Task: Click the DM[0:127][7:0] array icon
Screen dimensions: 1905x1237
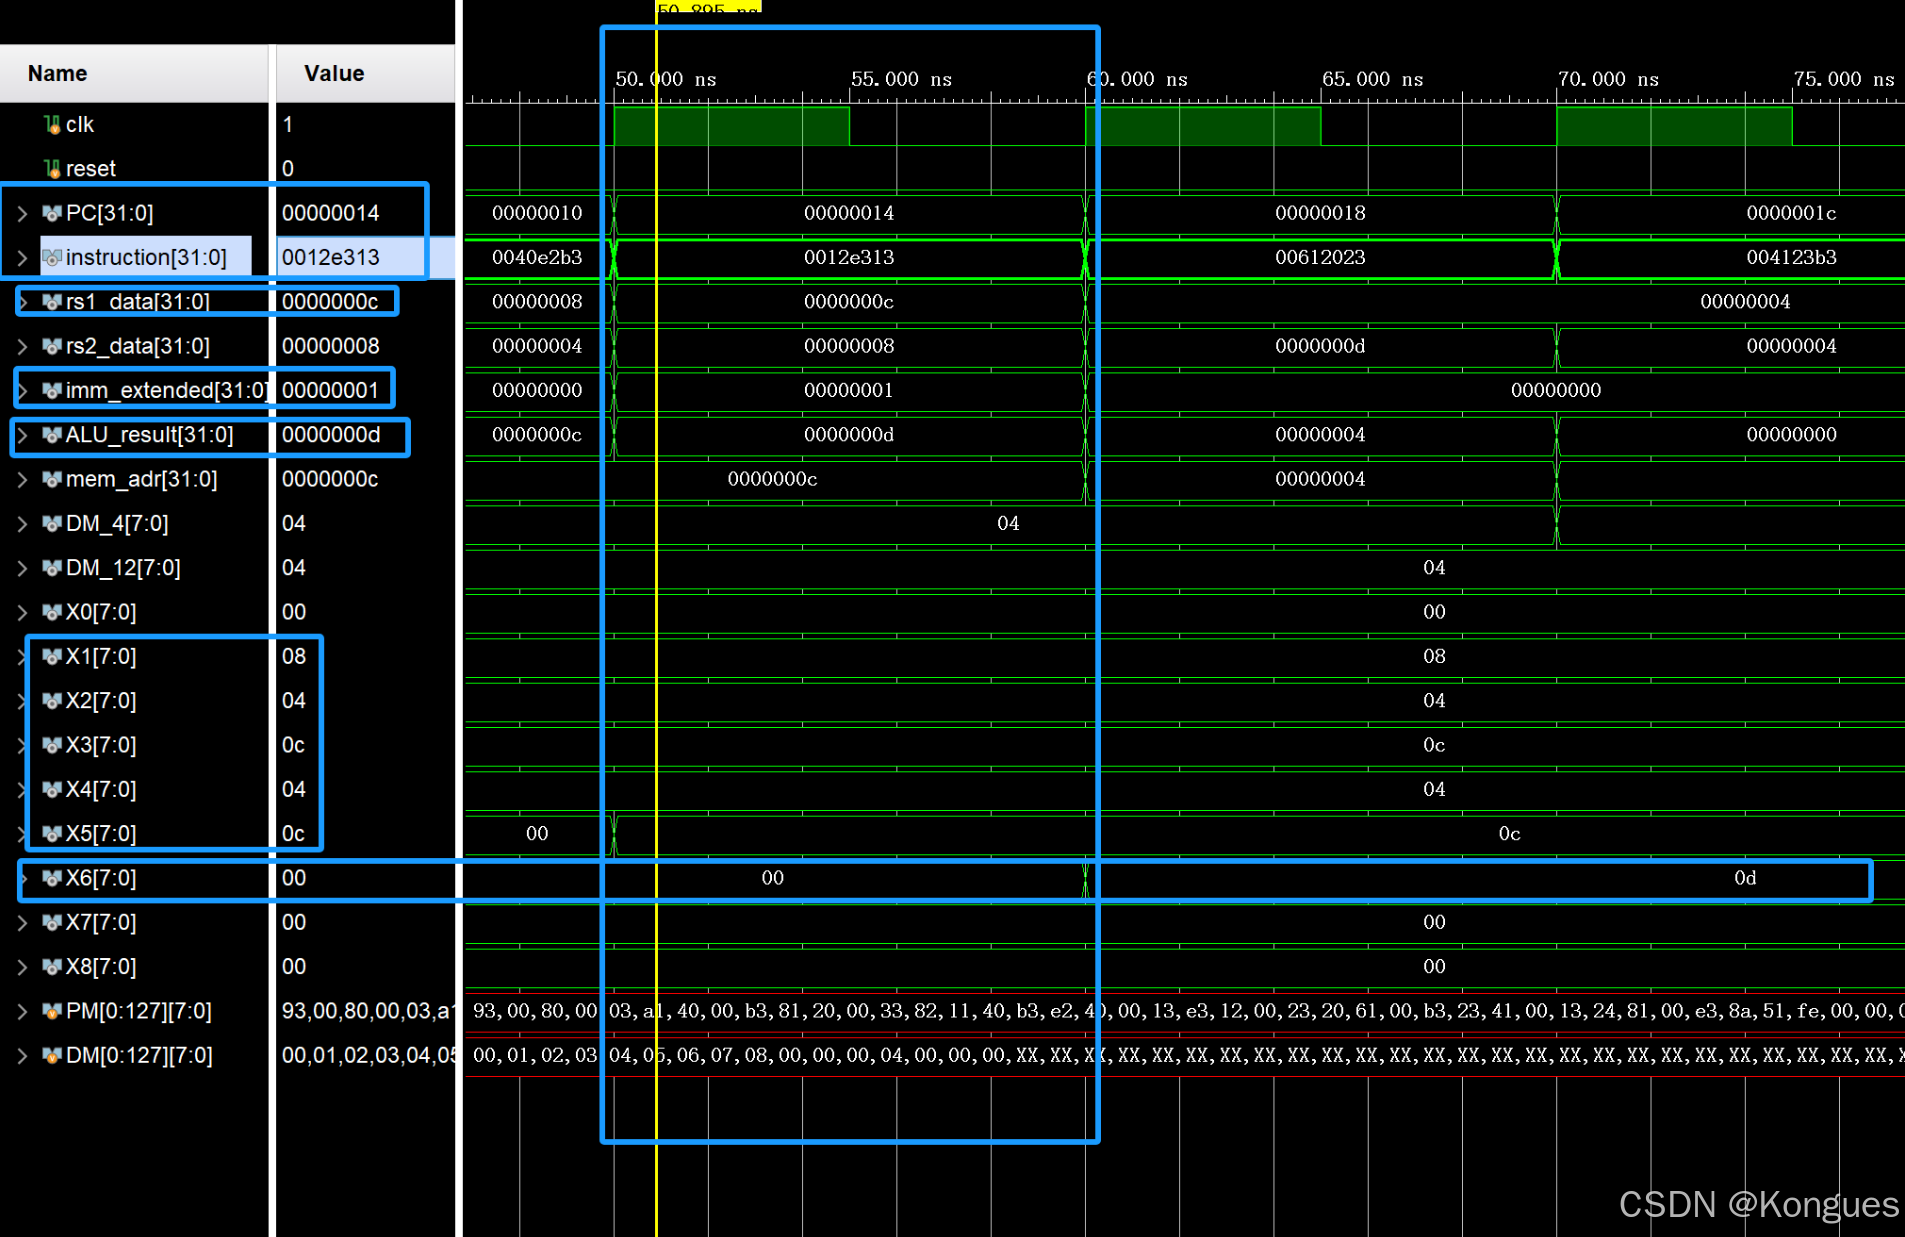Action: [x=52, y=1055]
